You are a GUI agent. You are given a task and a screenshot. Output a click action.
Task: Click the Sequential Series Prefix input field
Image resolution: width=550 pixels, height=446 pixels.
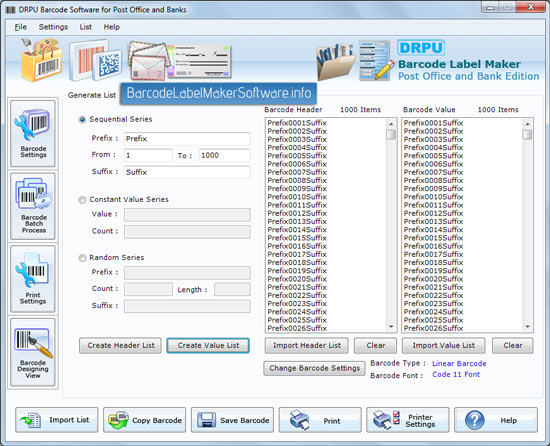tap(187, 138)
